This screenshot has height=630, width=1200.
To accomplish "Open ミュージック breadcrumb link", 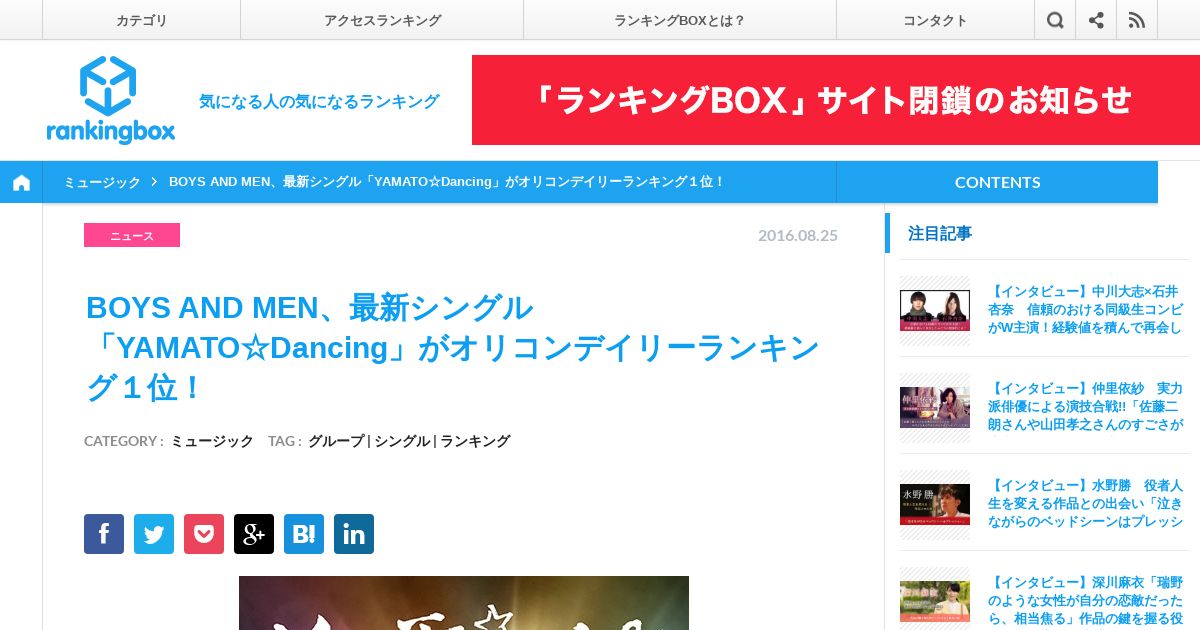I will 102,182.
